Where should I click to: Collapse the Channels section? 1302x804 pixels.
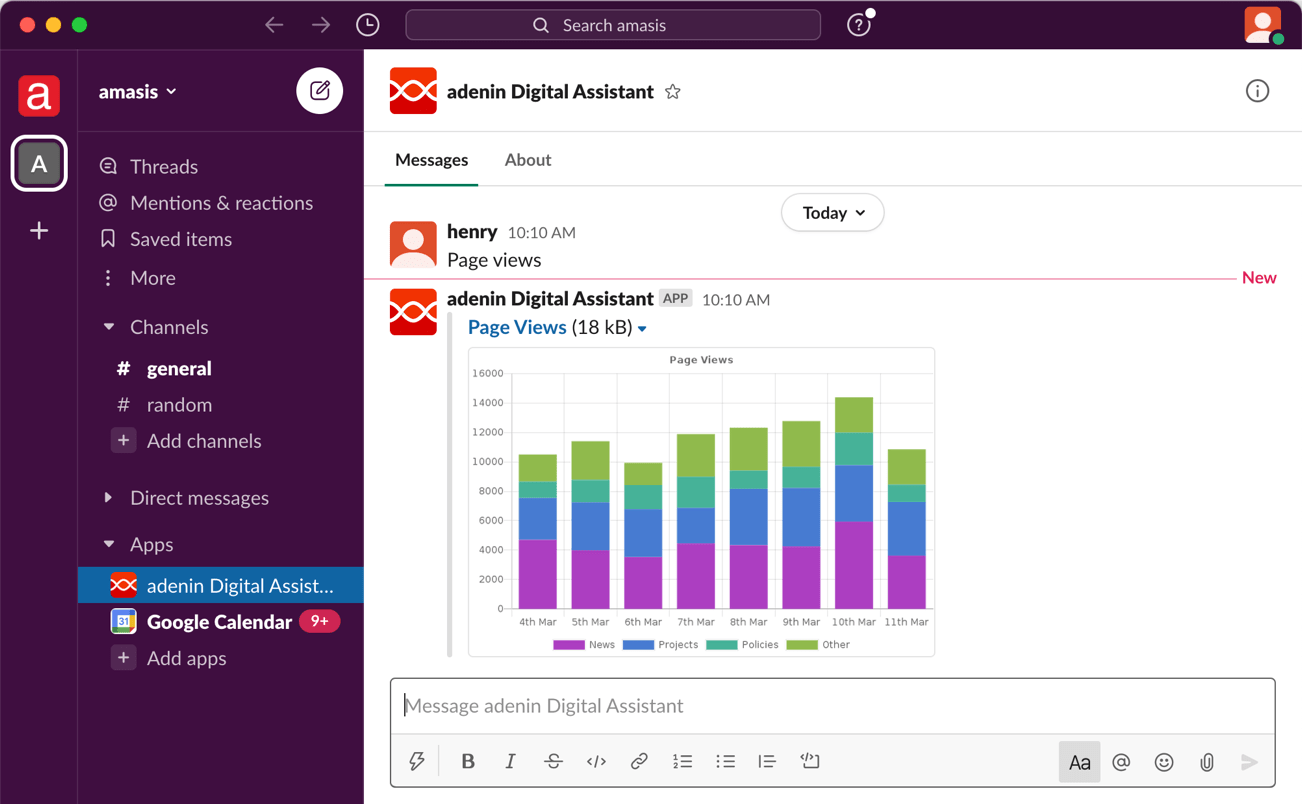(x=109, y=327)
